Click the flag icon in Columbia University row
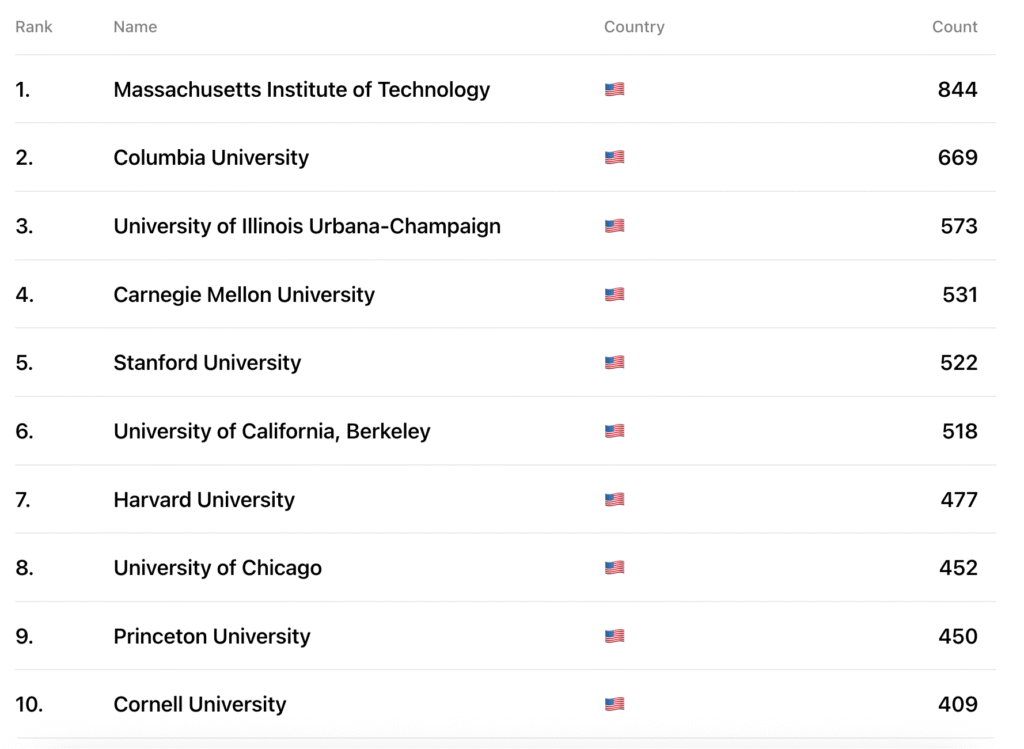 point(614,157)
